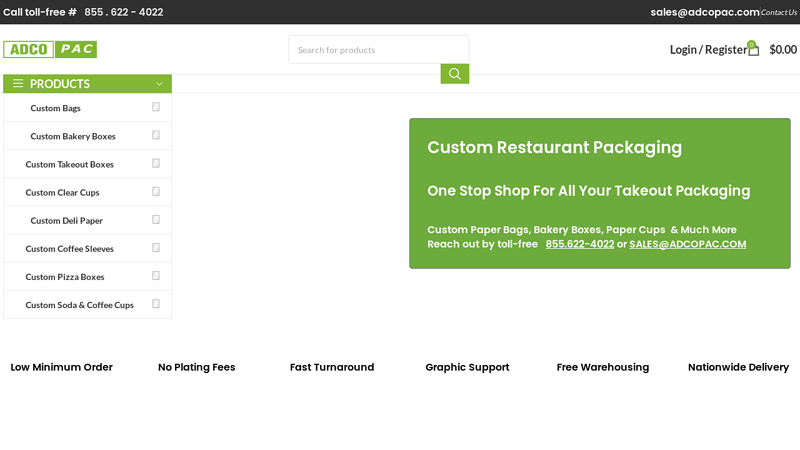Open Custom Bakery Boxes category
The height and width of the screenshot is (450, 800).
pyautogui.click(x=73, y=136)
